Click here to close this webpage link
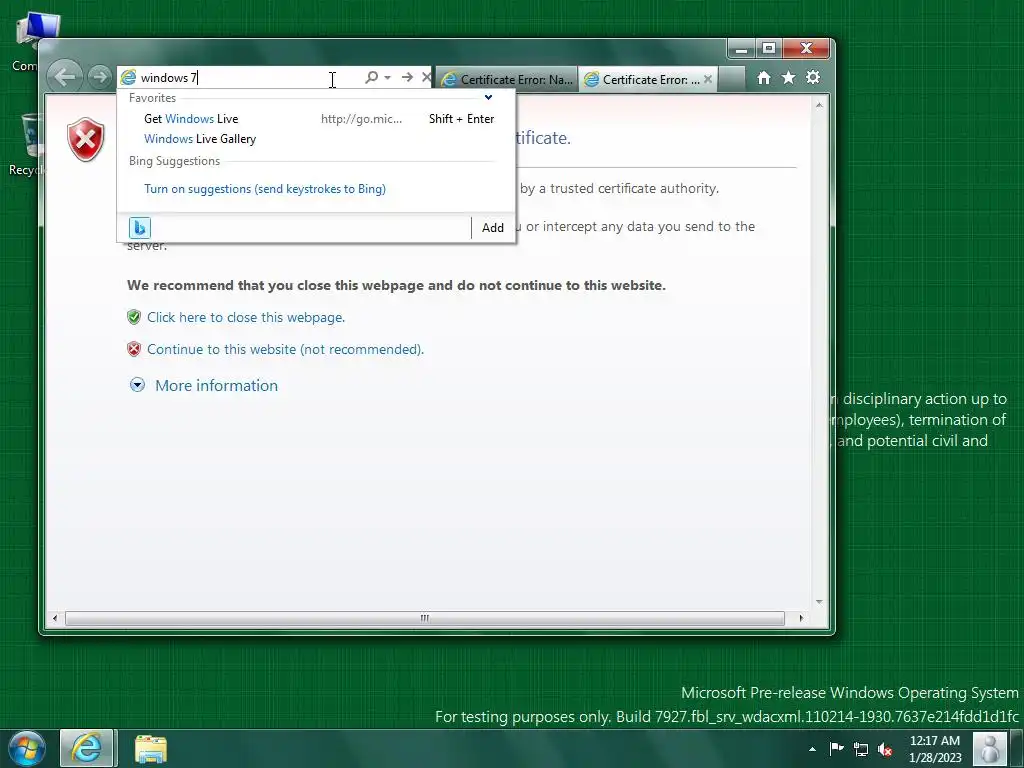The width and height of the screenshot is (1024, 768). click(x=246, y=317)
